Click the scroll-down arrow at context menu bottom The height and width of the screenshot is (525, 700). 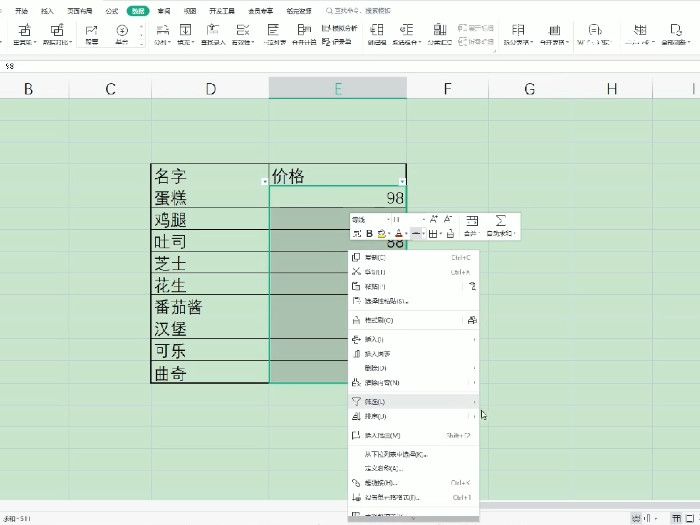click(413, 519)
